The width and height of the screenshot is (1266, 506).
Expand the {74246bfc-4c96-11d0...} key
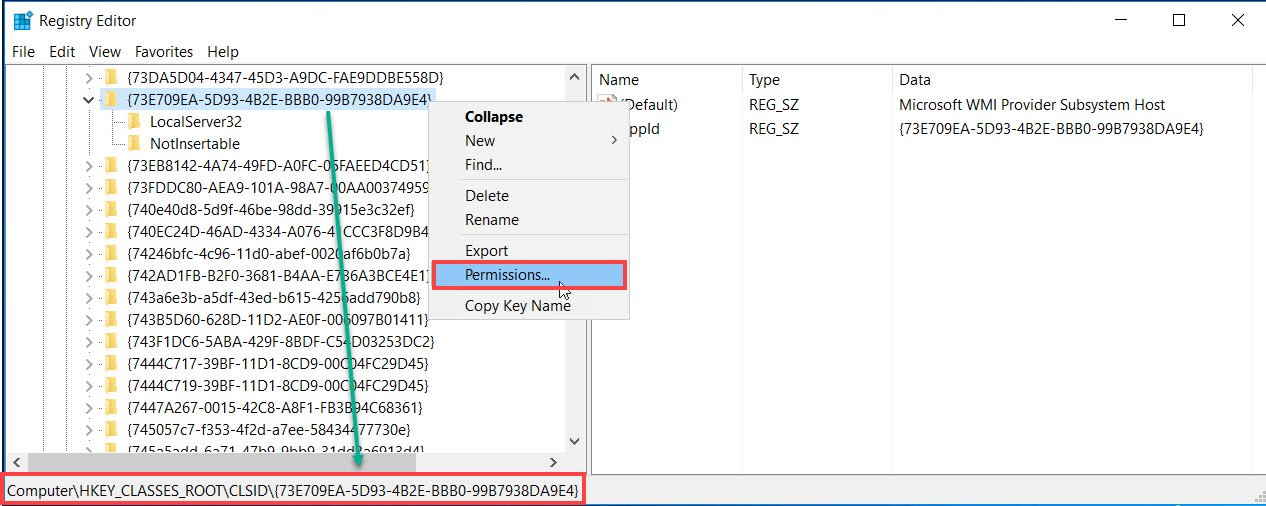pos(89,253)
